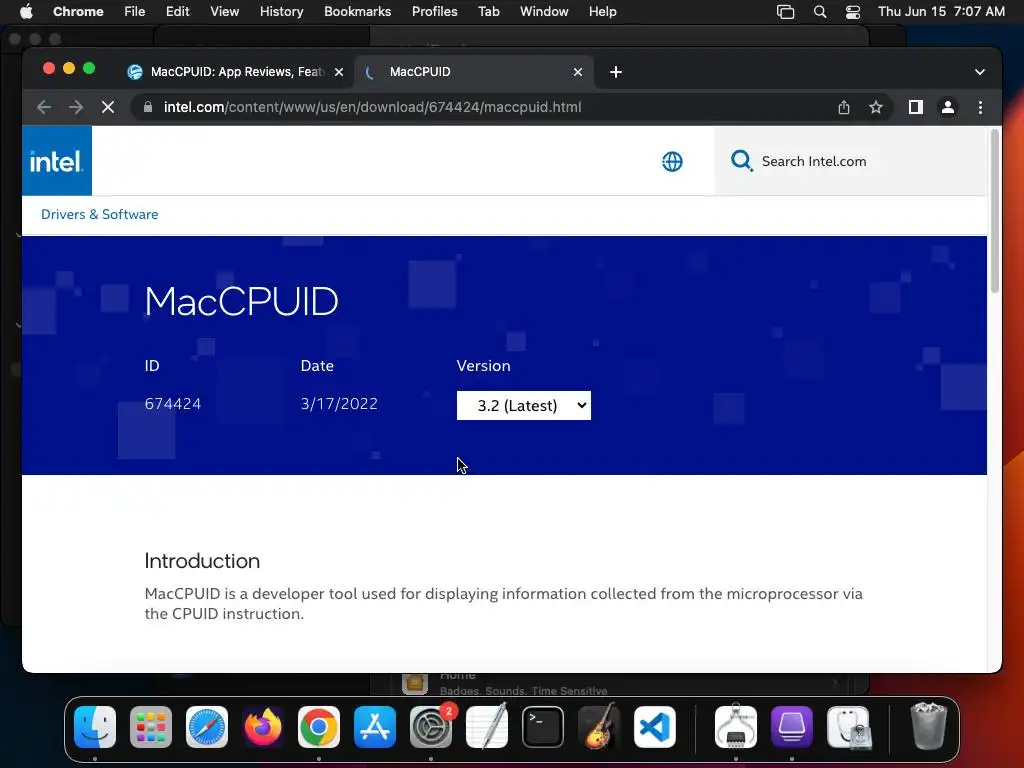Open Trash from the Dock
This screenshot has width=1024, height=768.
coord(928,726)
